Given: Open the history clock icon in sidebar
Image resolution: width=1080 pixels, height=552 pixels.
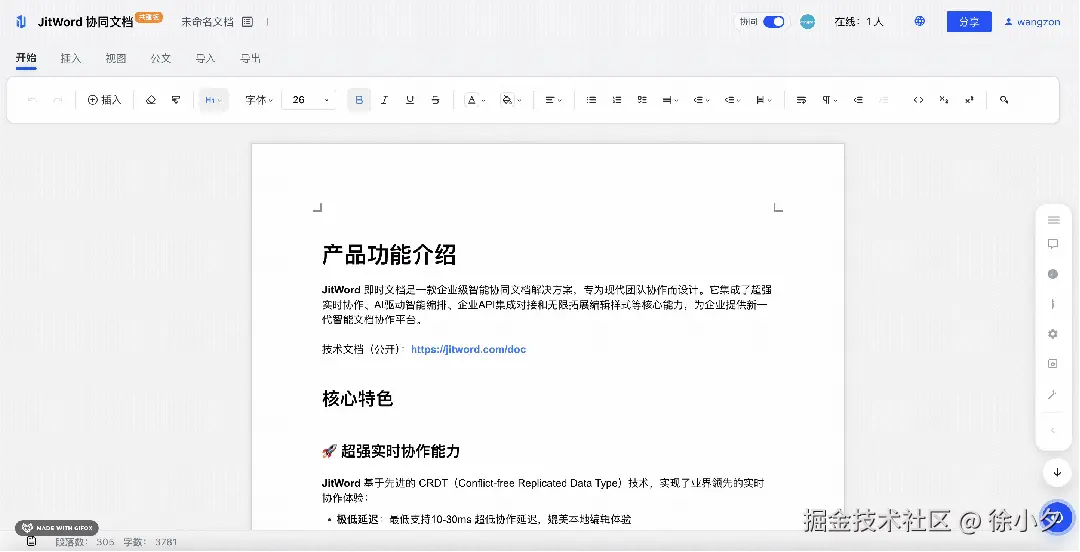Looking at the screenshot, I should [x=1052, y=274].
